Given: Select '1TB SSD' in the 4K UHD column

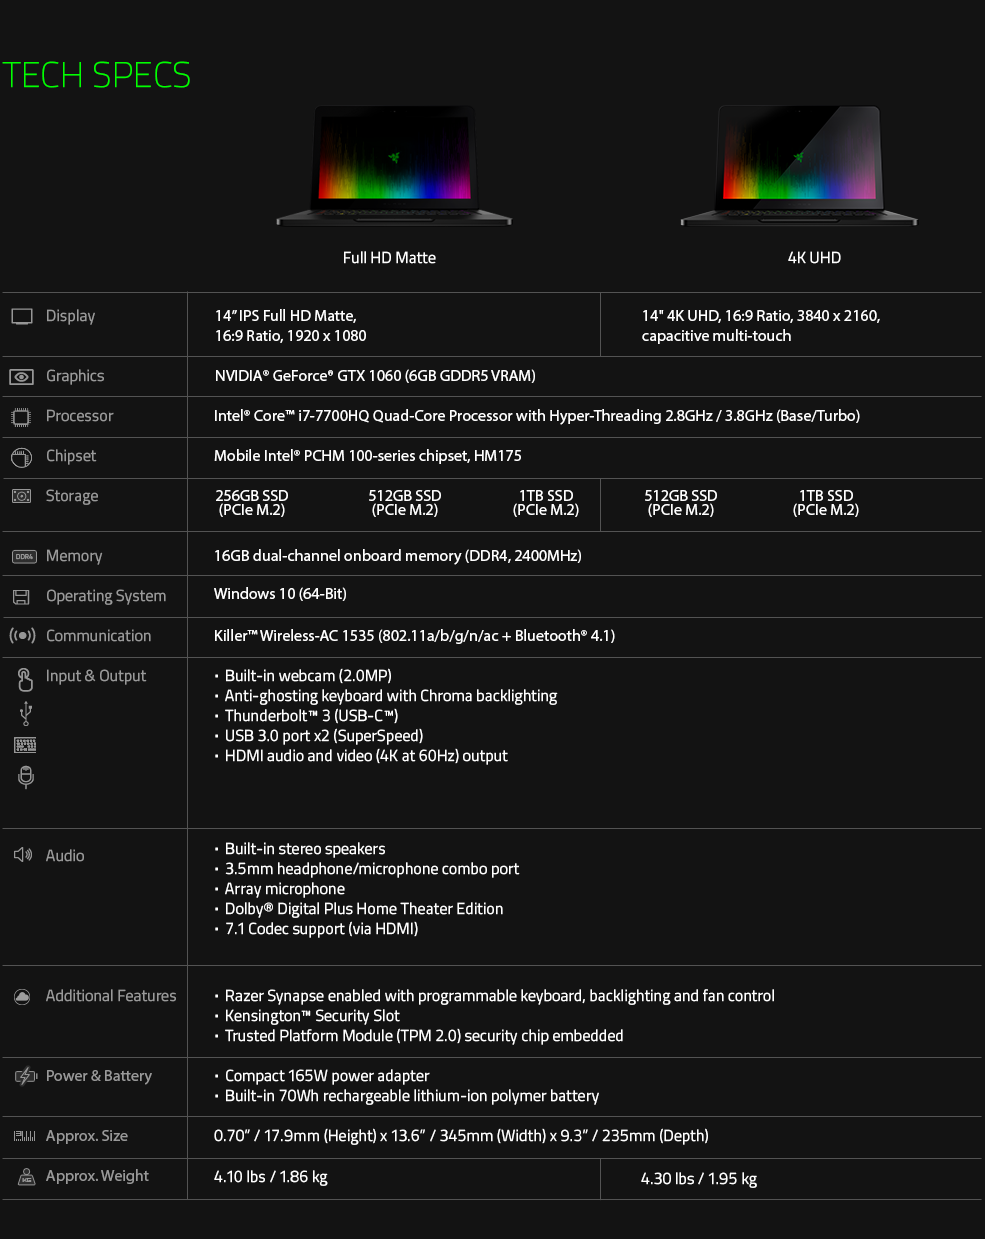Looking at the screenshot, I should click(826, 503).
